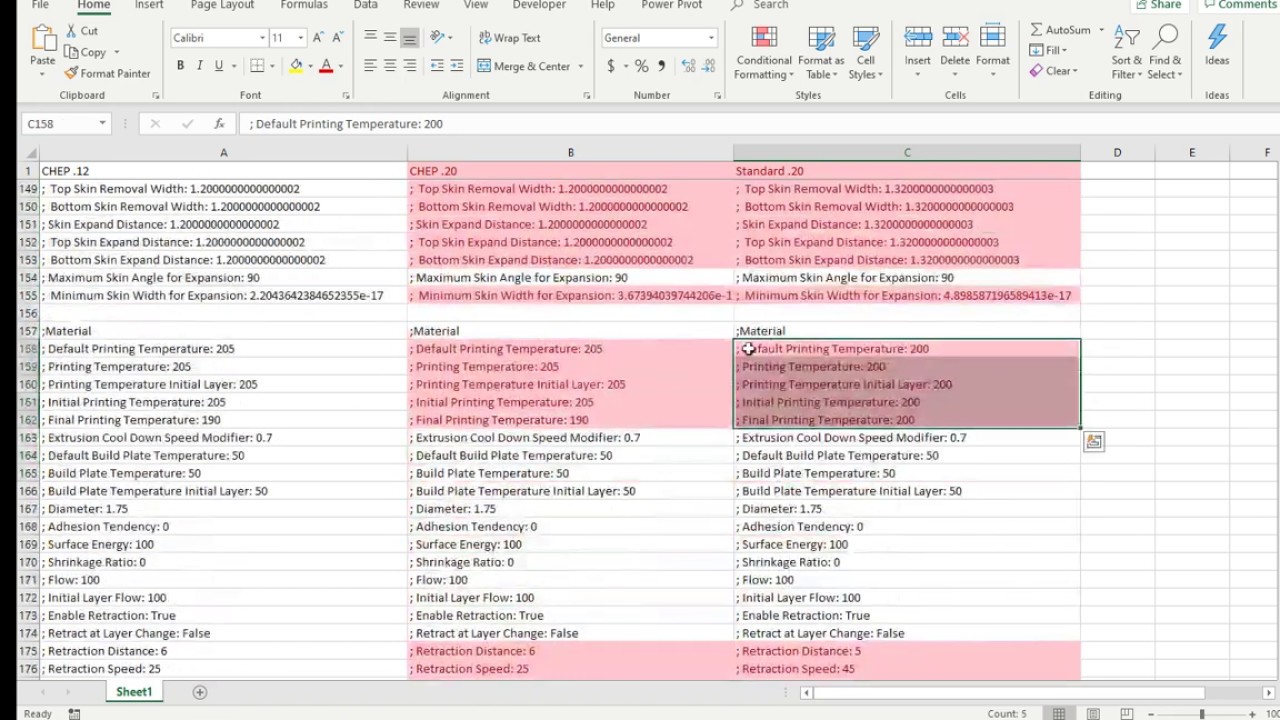Open the Insert ribbon tab

[x=149, y=5]
